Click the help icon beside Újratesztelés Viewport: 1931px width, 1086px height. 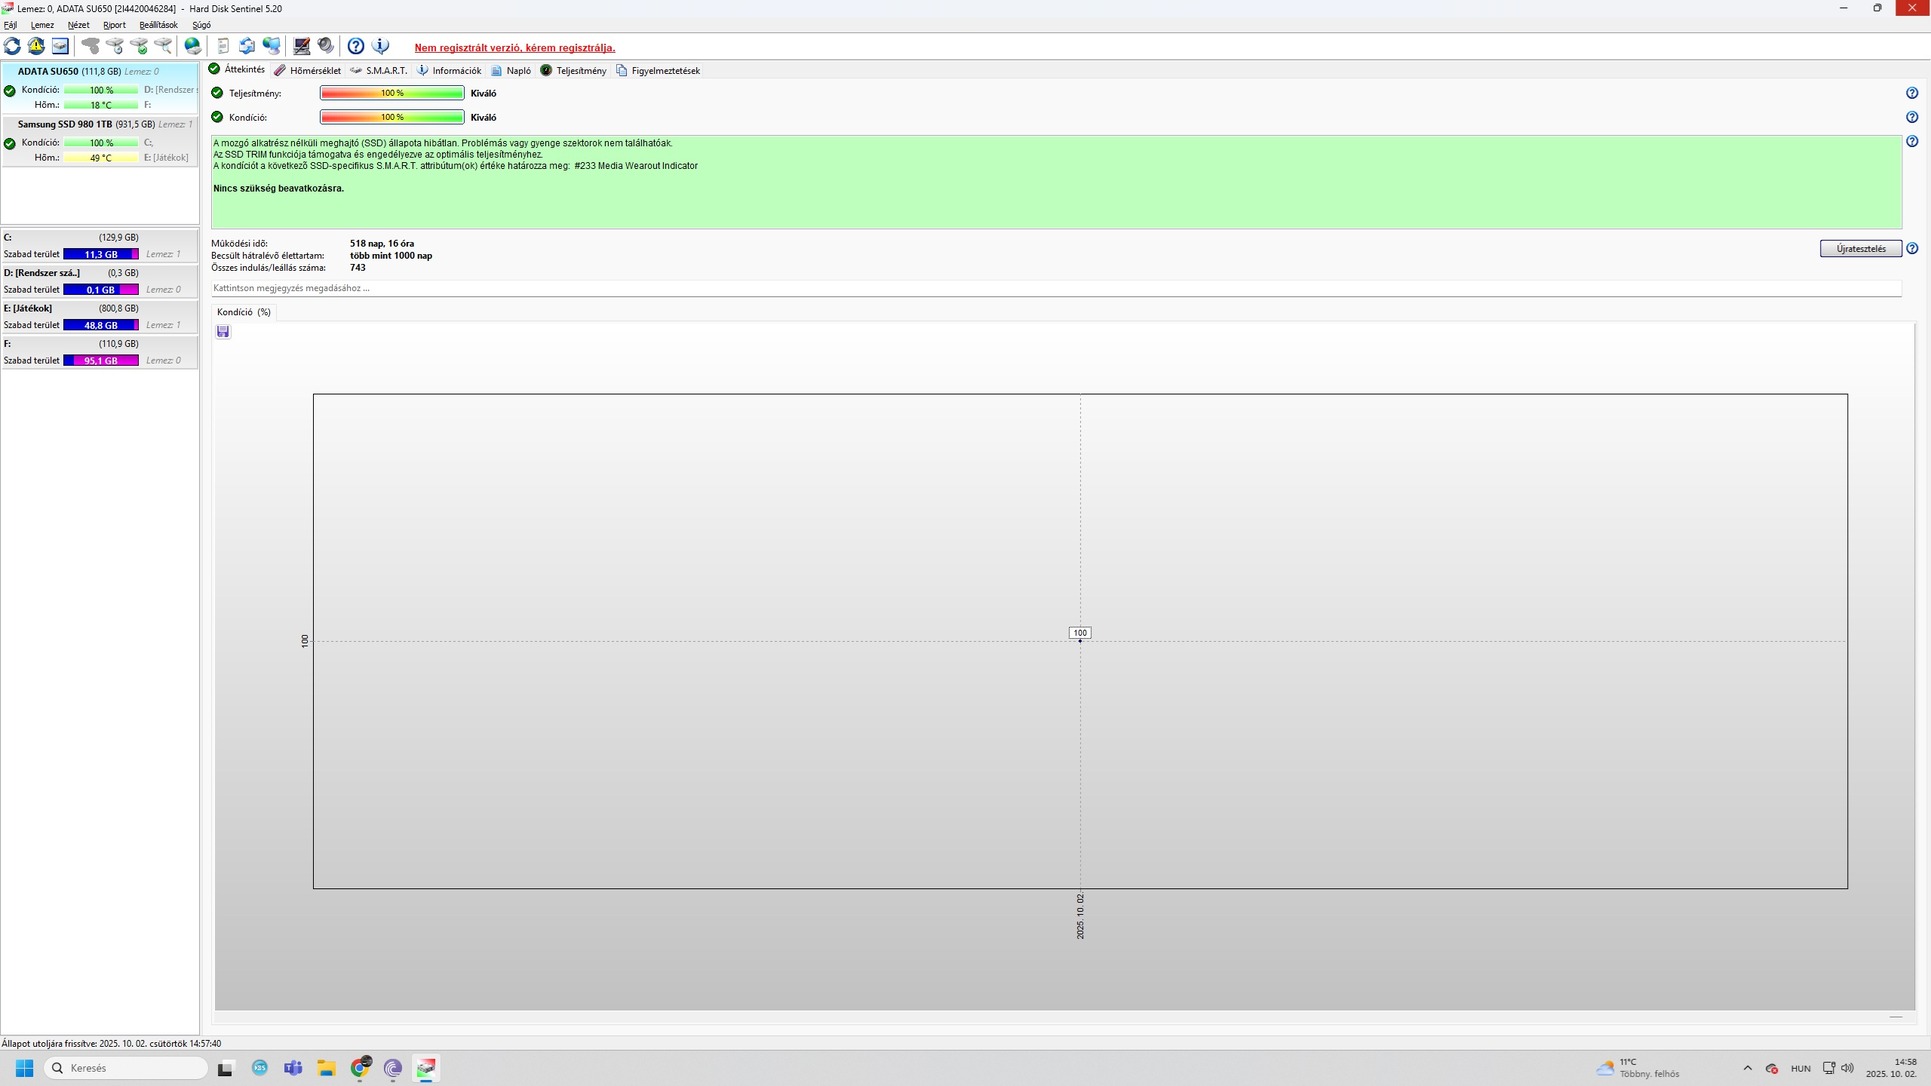[1912, 249]
